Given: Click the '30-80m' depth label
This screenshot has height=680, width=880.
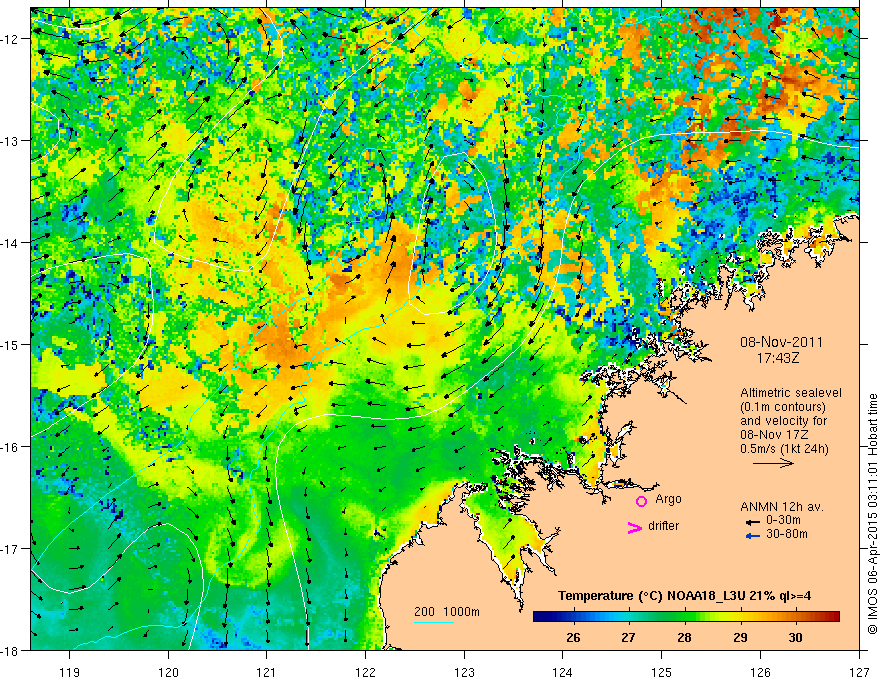Looking at the screenshot, I should pos(786,534).
